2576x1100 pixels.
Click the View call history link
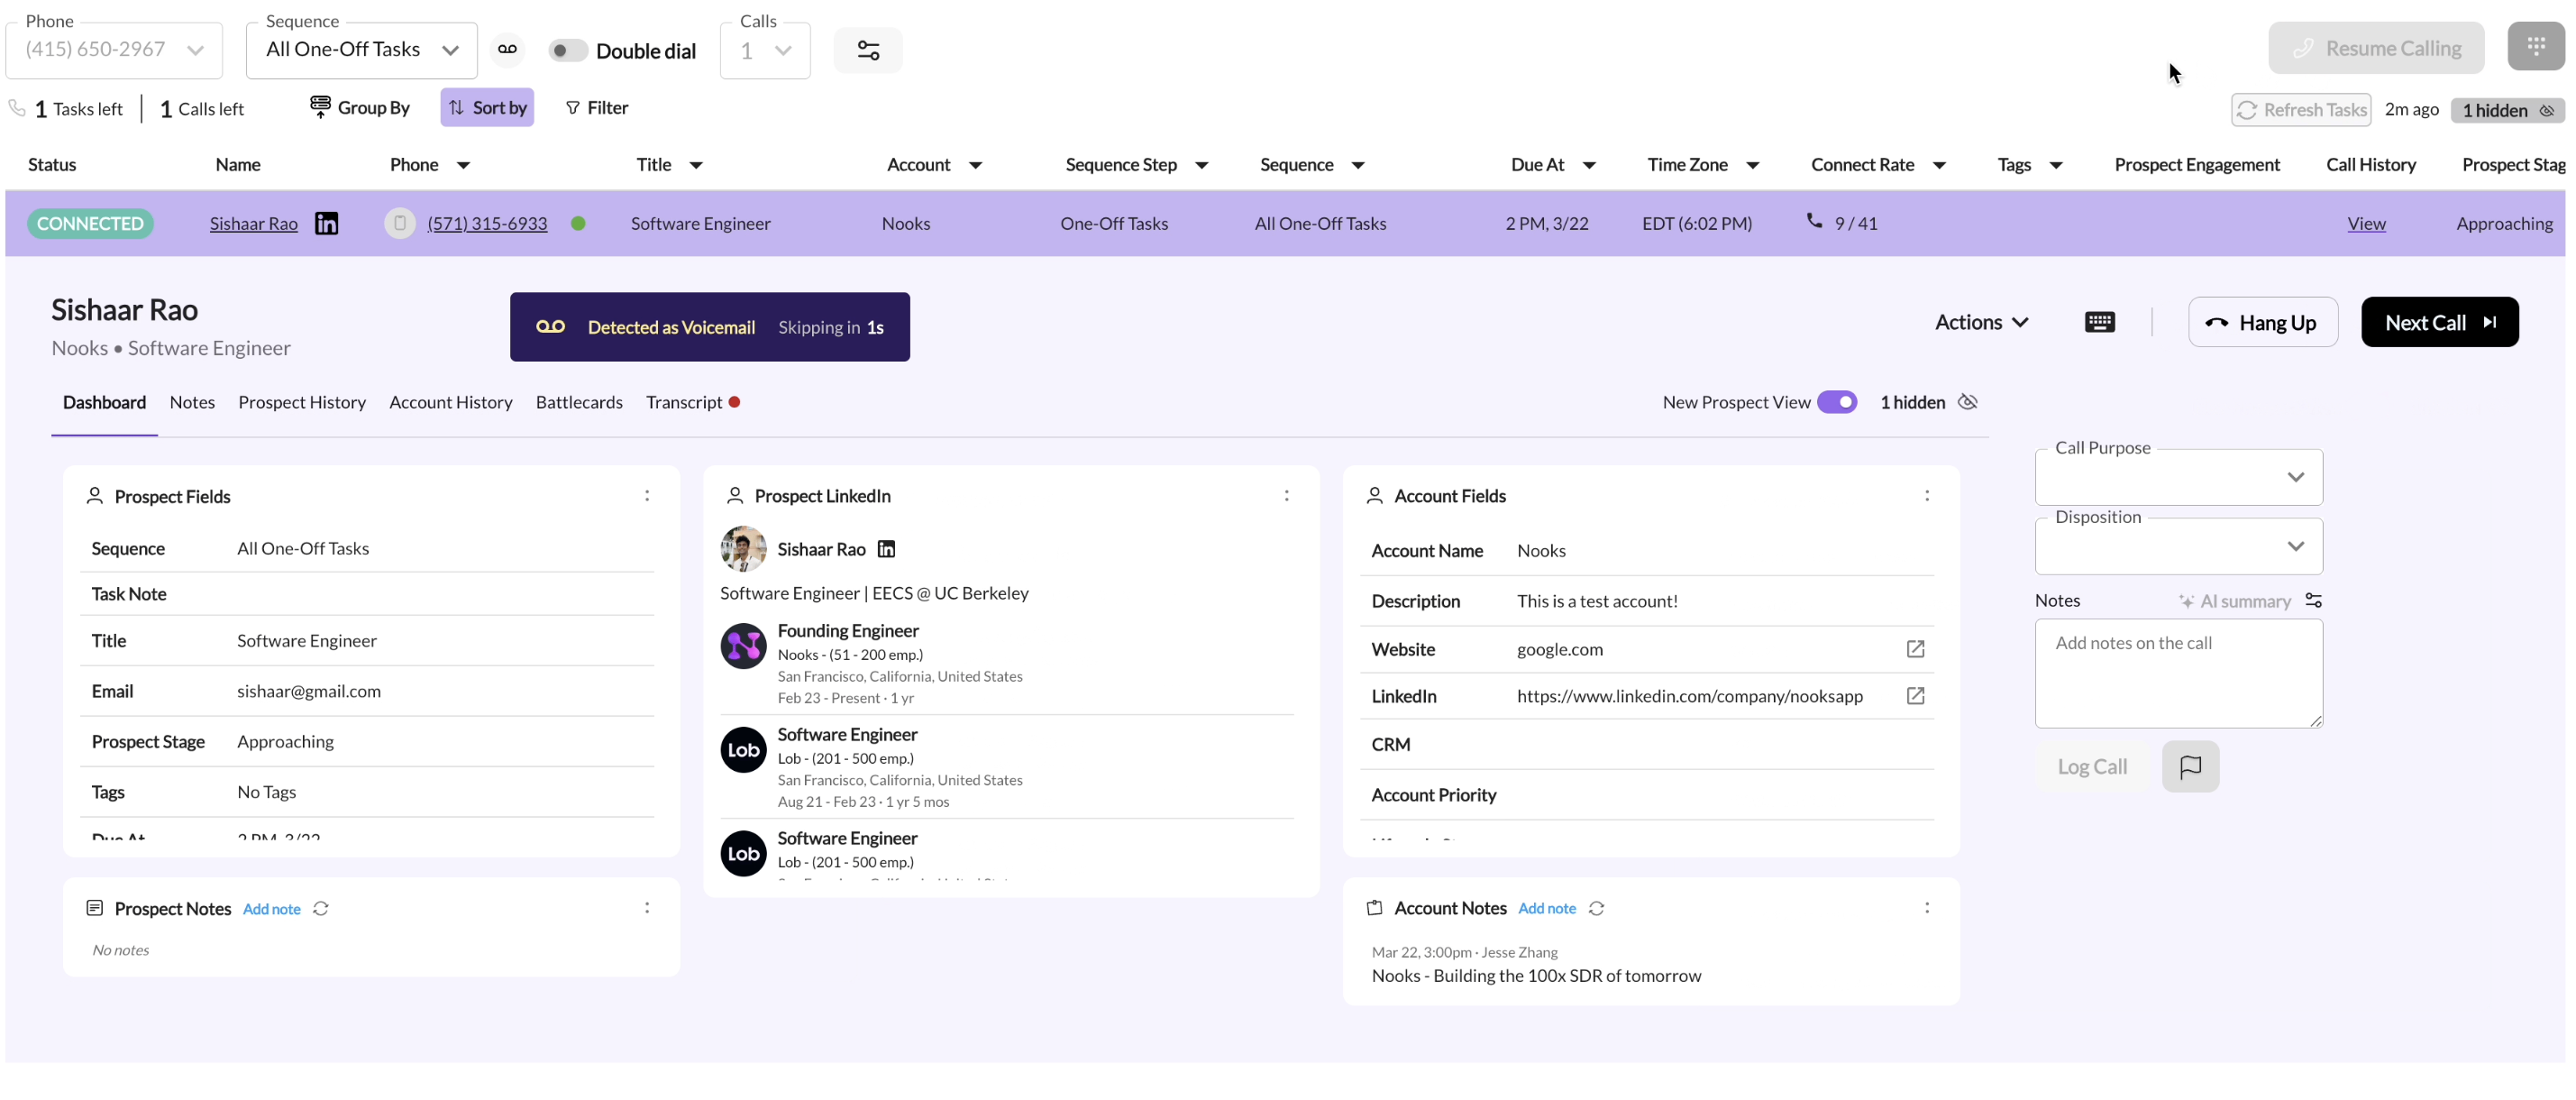point(2366,223)
